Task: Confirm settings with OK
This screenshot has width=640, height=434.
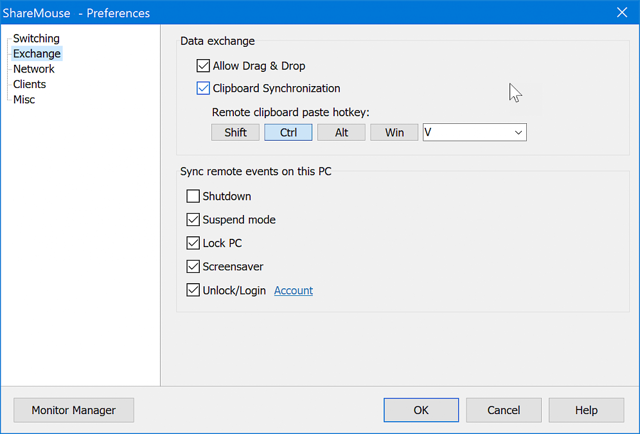Action: click(x=421, y=410)
